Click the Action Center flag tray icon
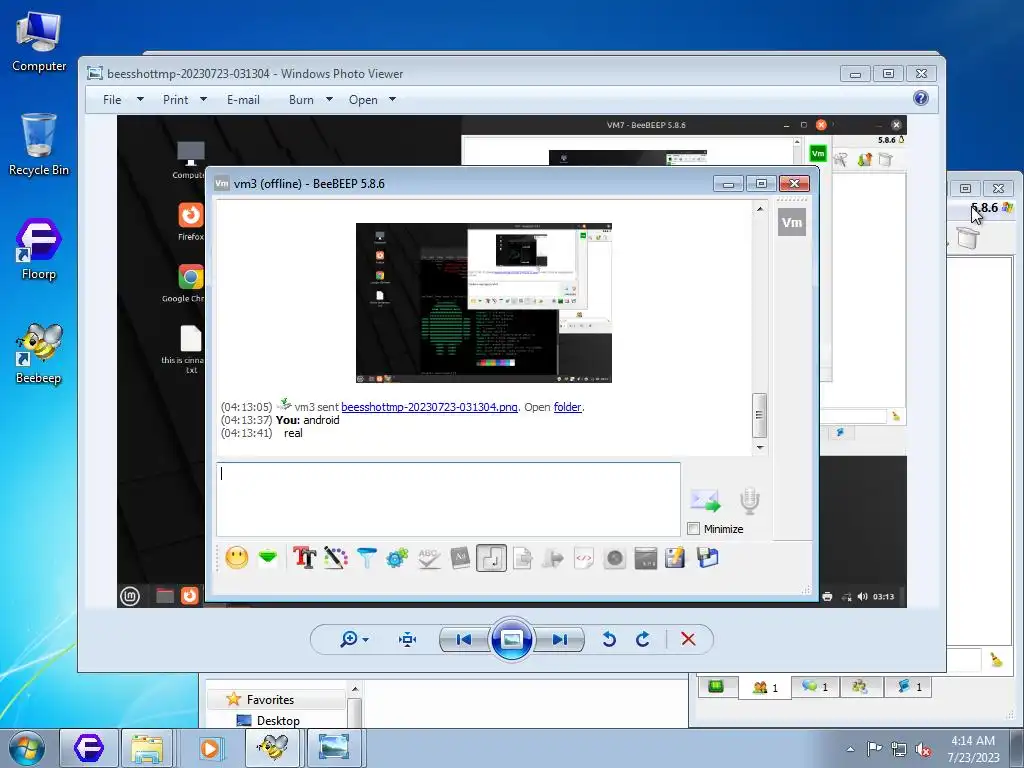The height and width of the screenshot is (768, 1024). [x=874, y=749]
